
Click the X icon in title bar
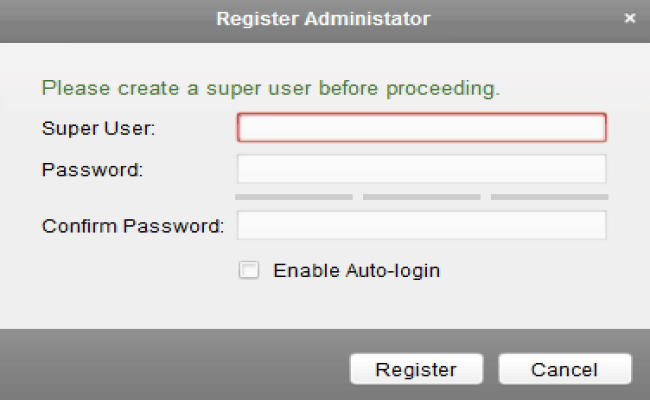629,19
